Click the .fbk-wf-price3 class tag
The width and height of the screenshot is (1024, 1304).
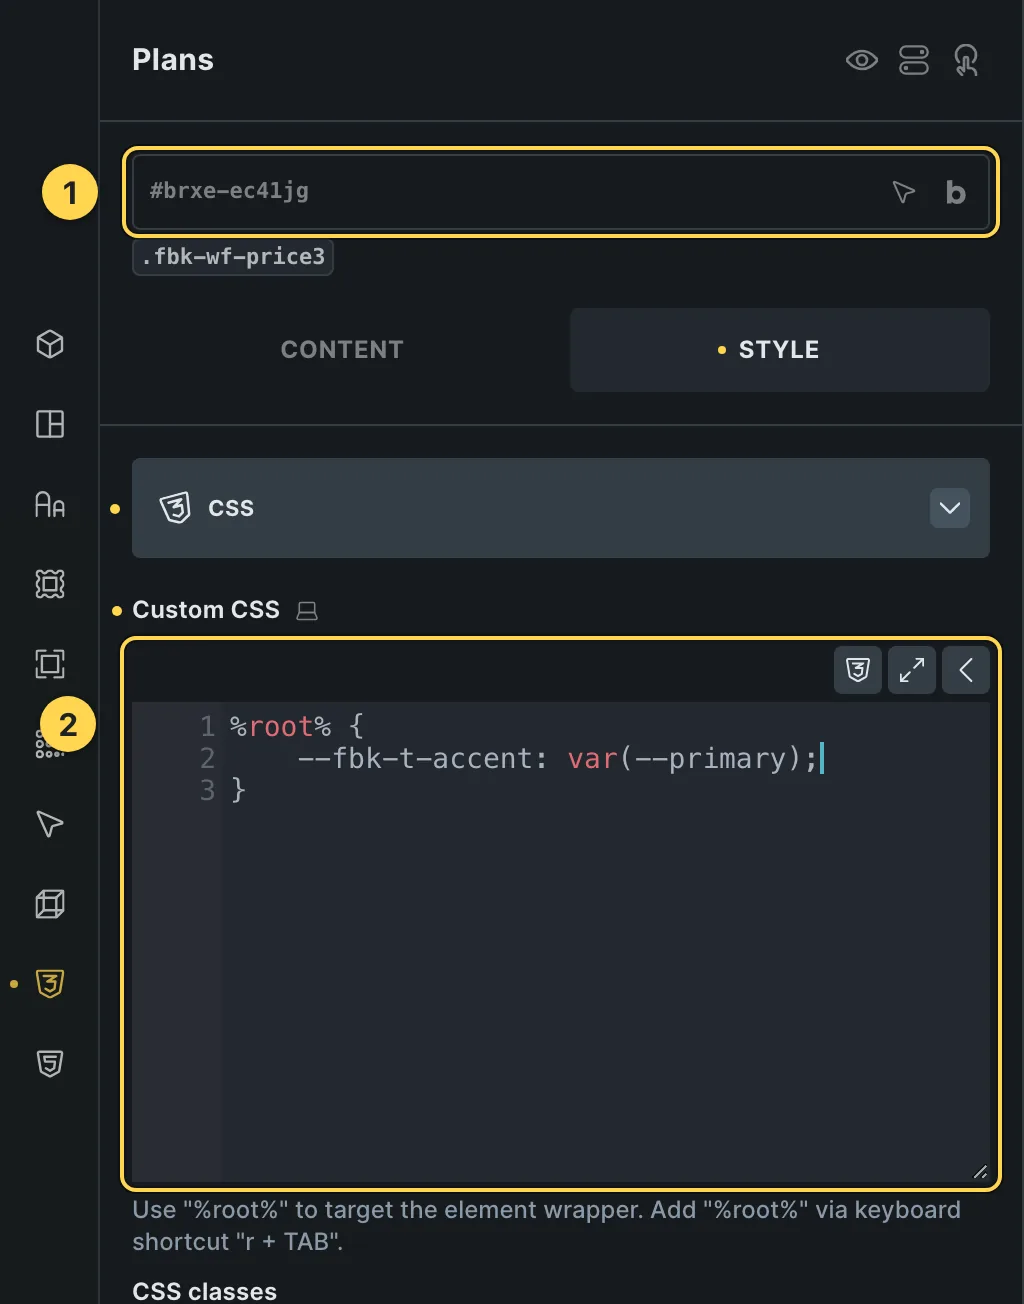(x=233, y=257)
